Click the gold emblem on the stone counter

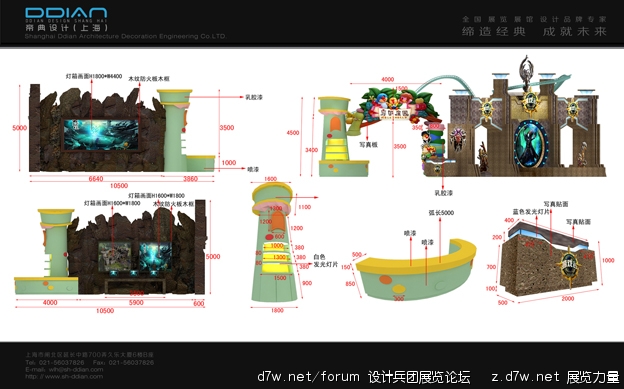(x=570, y=266)
